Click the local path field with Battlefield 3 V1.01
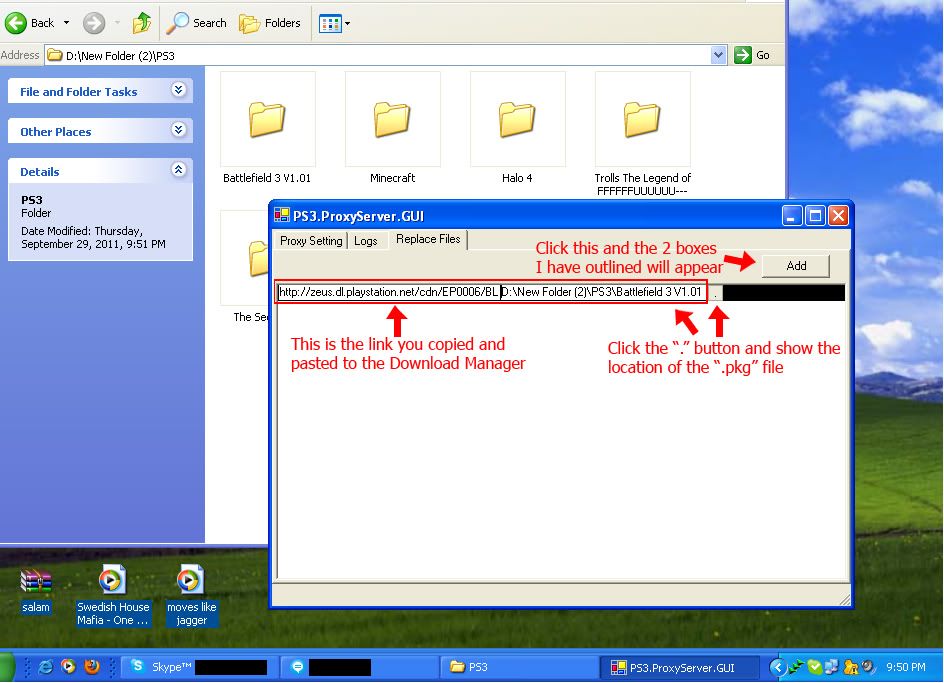The image size is (944, 683). (x=603, y=292)
